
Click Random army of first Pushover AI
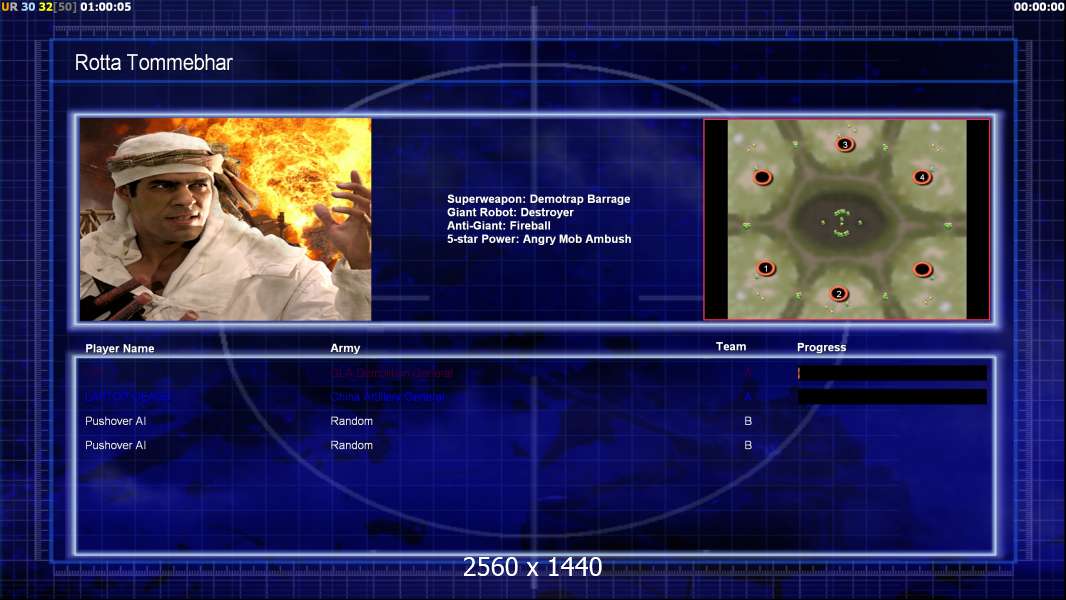(351, 421)
